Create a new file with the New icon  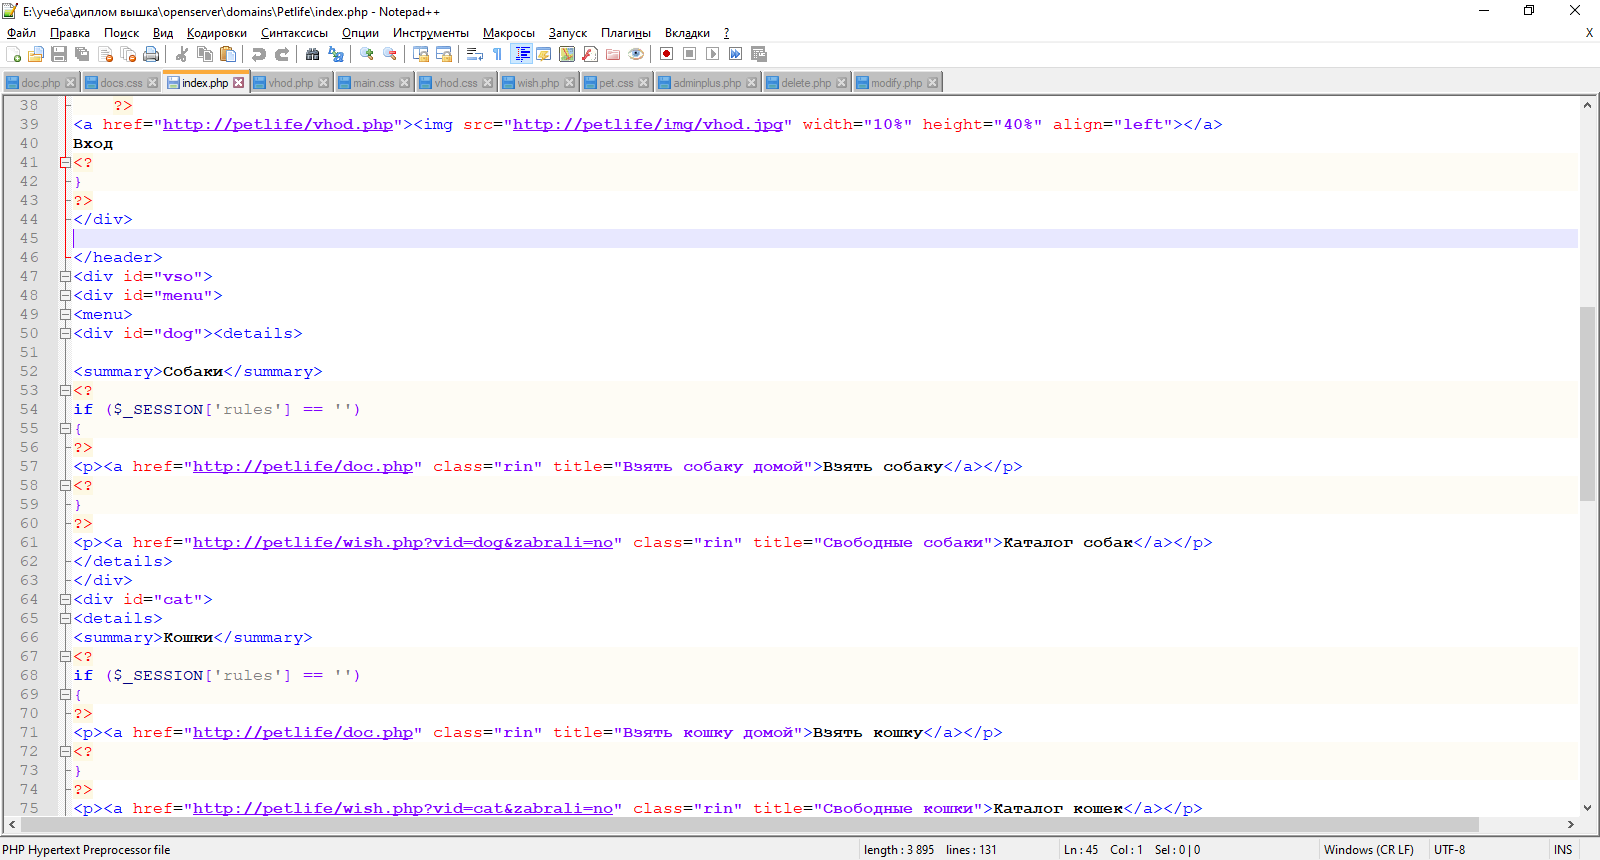[14, 54]
